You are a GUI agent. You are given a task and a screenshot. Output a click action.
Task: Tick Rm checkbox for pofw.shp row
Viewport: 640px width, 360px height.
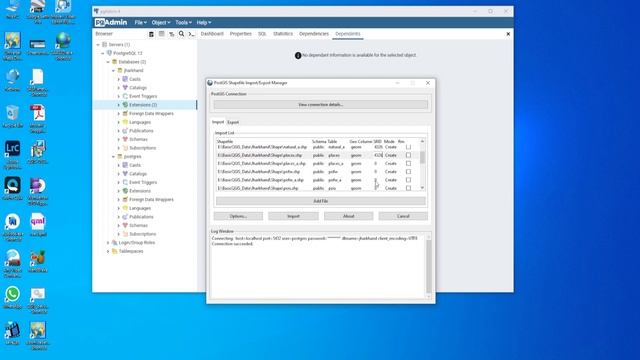click(x=408, y=171)
